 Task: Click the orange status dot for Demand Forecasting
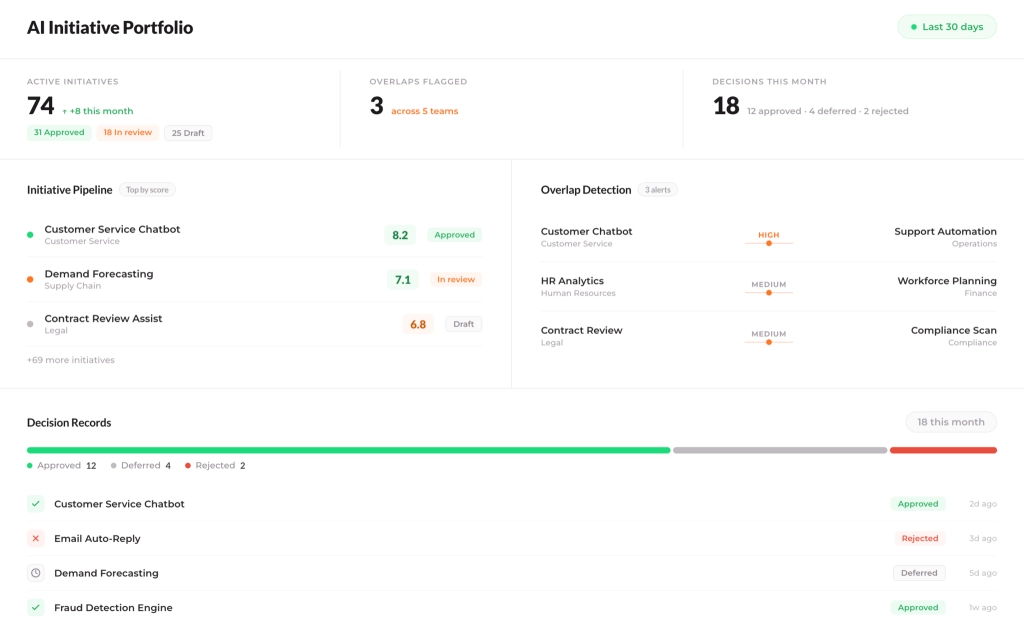coord(30,280)
